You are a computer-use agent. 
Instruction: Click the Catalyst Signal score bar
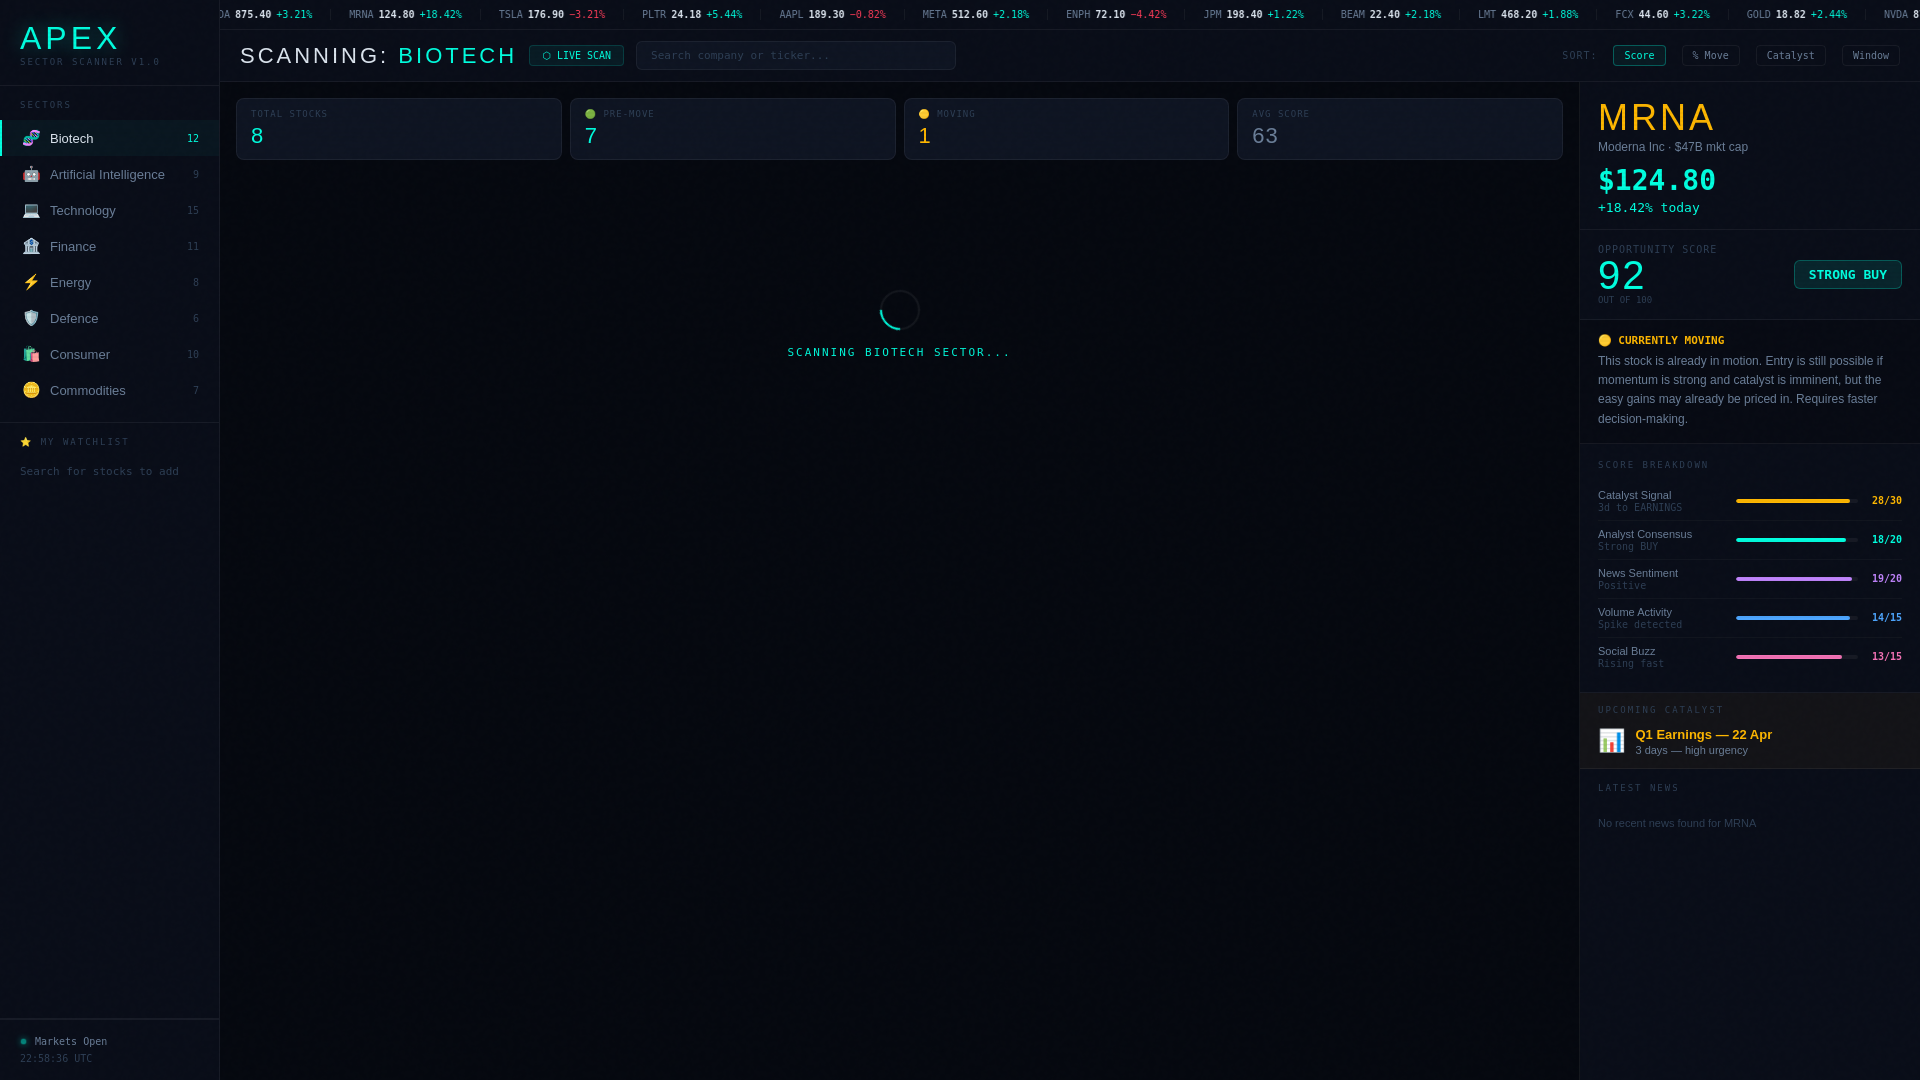[x=1797, y=501]
